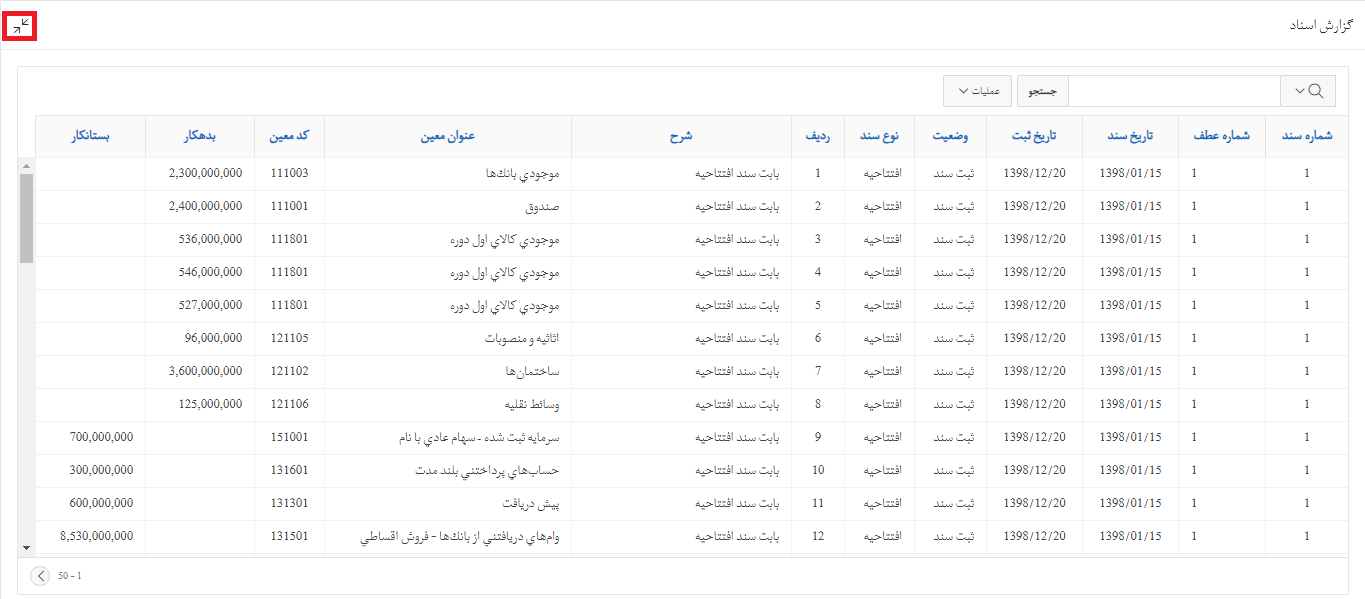The image size is (1365, 599).
Task: Click account code 111001
Action: click(289, 206)
